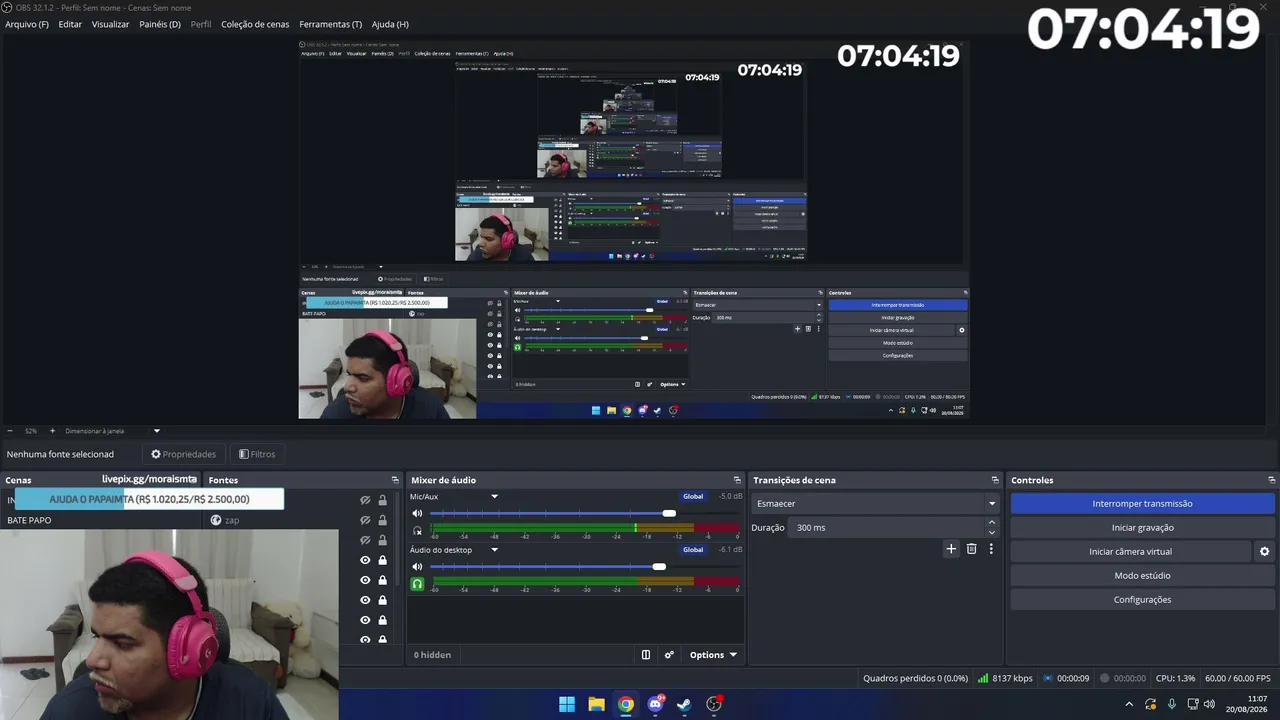Viewport: 1280px width, 720px height.
Task: Pop out the Fontes dock panel
Action: tap(397, 480)
